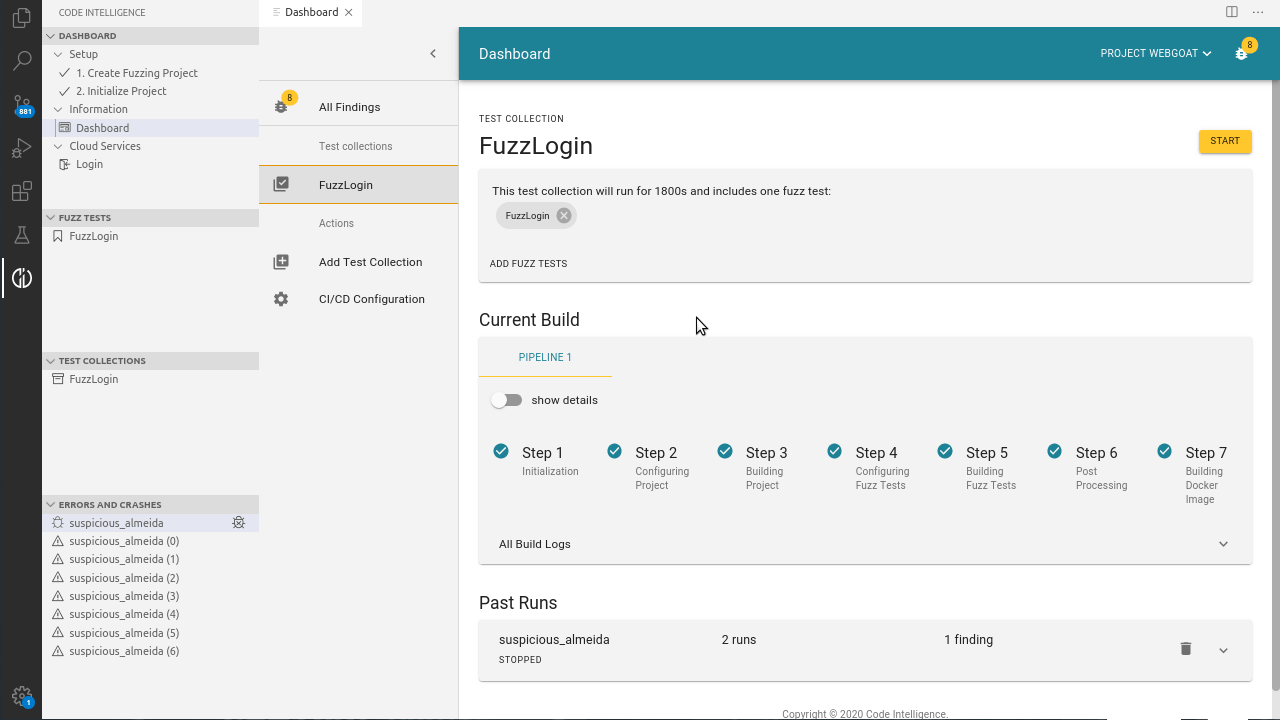The image size is (1280, 720).
Task: Select the Dashboard editor tab
Action: click(x=311, y=13)
